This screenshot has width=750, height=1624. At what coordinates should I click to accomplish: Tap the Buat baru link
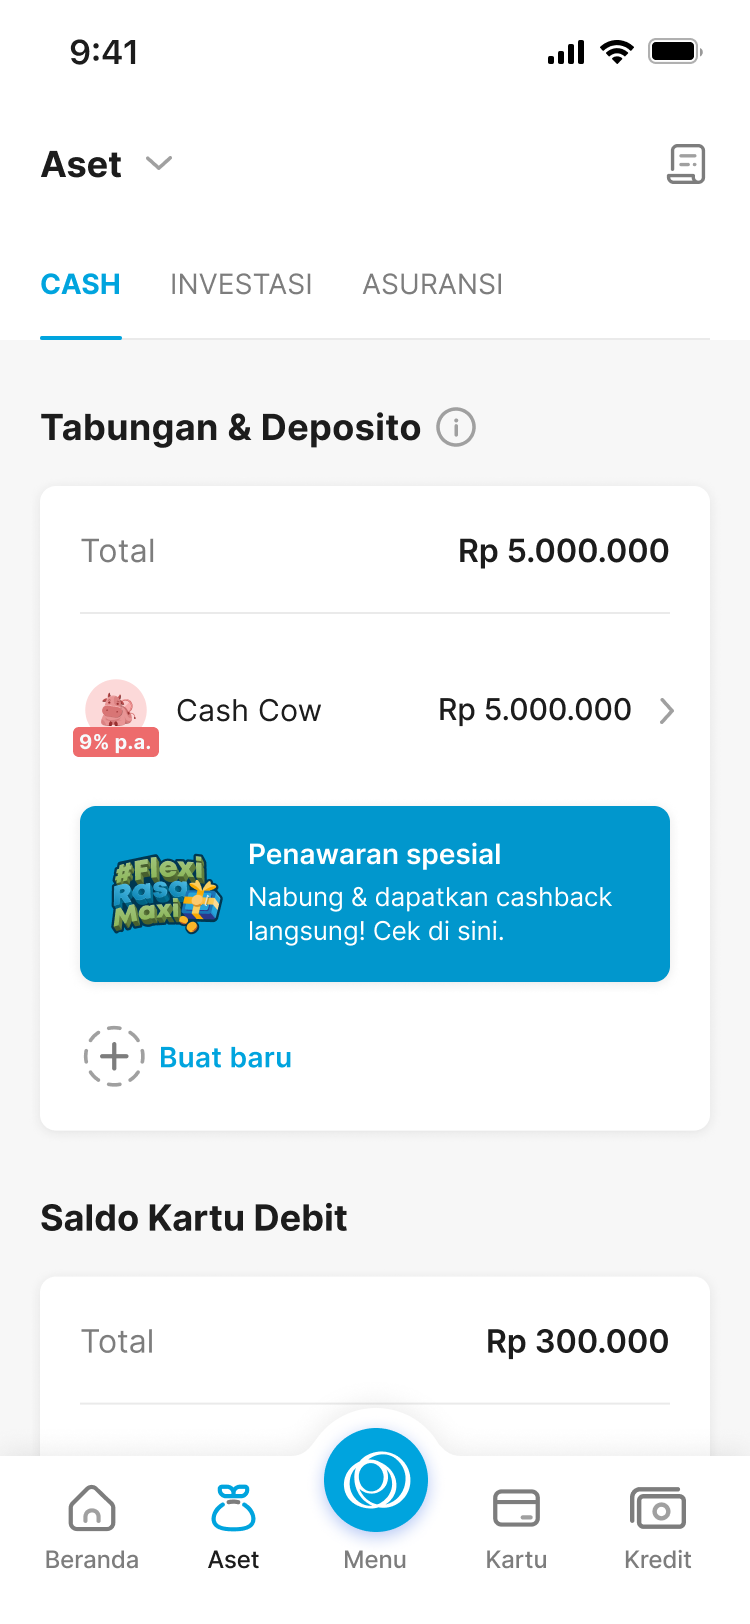(x=226, y=1057)
